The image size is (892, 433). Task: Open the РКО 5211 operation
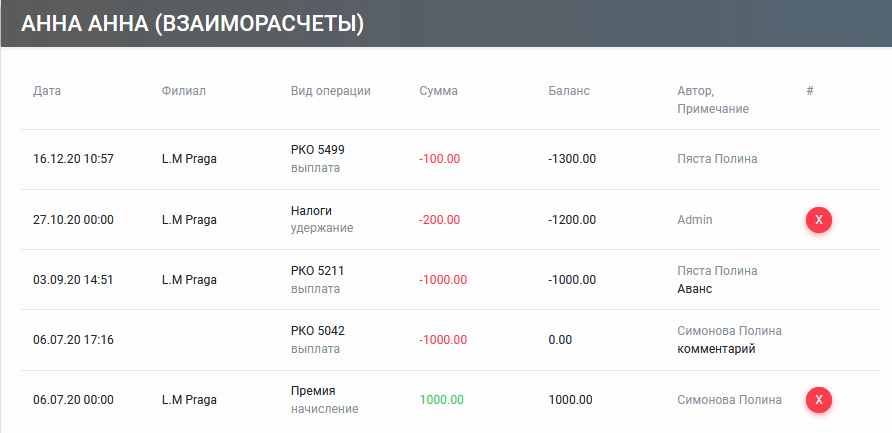click(x=317, y=270)
